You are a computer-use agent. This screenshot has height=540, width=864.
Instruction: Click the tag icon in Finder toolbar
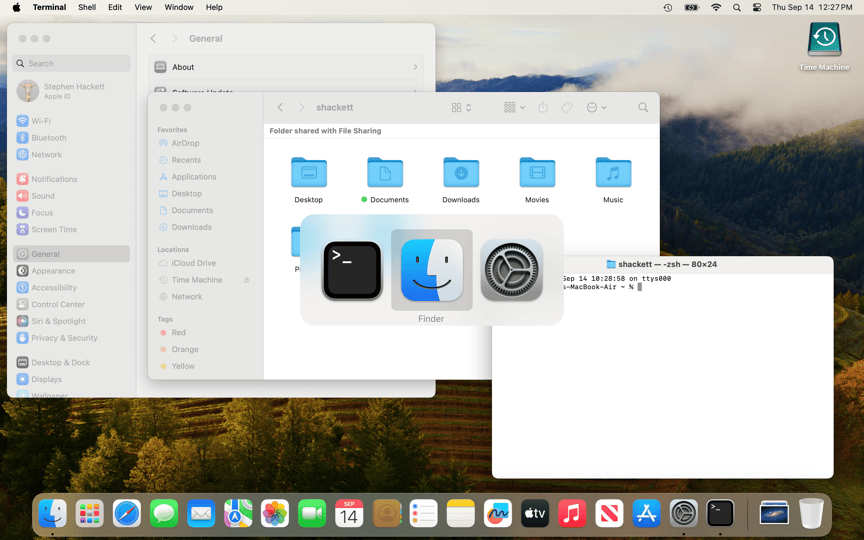(566, 107)
